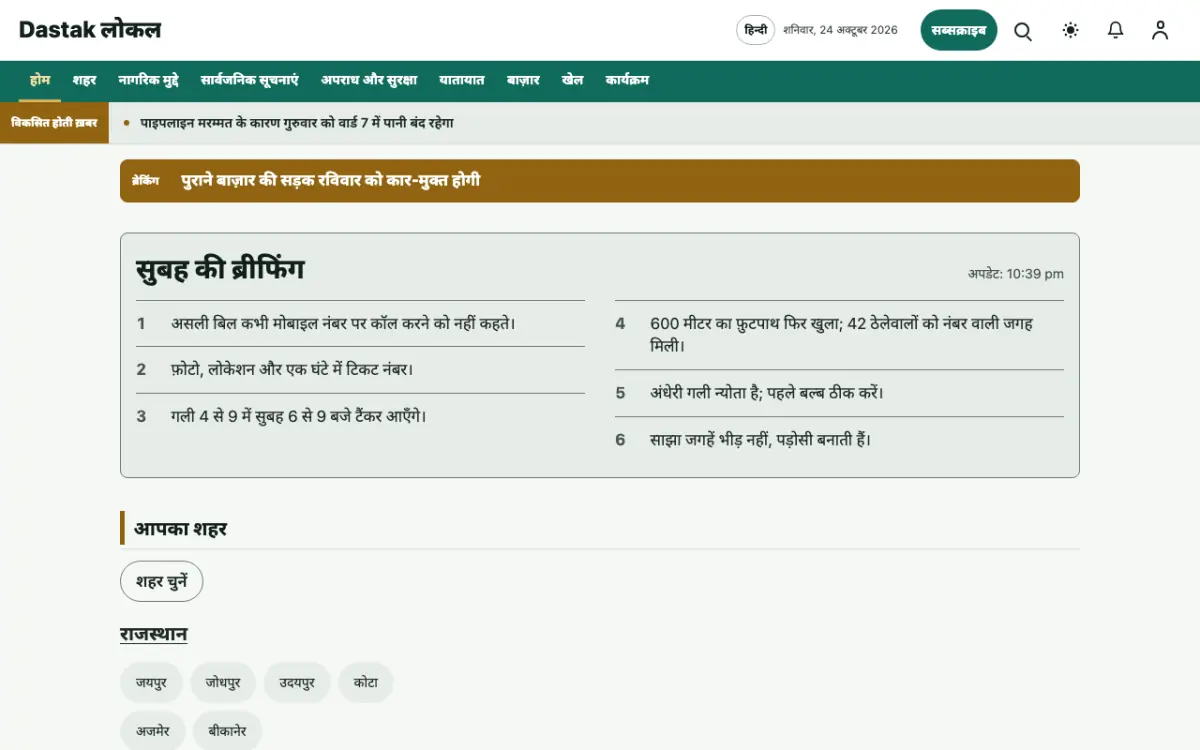Open the कार्यक्रम nav item

pyautogui.click(x=627, y=80)
